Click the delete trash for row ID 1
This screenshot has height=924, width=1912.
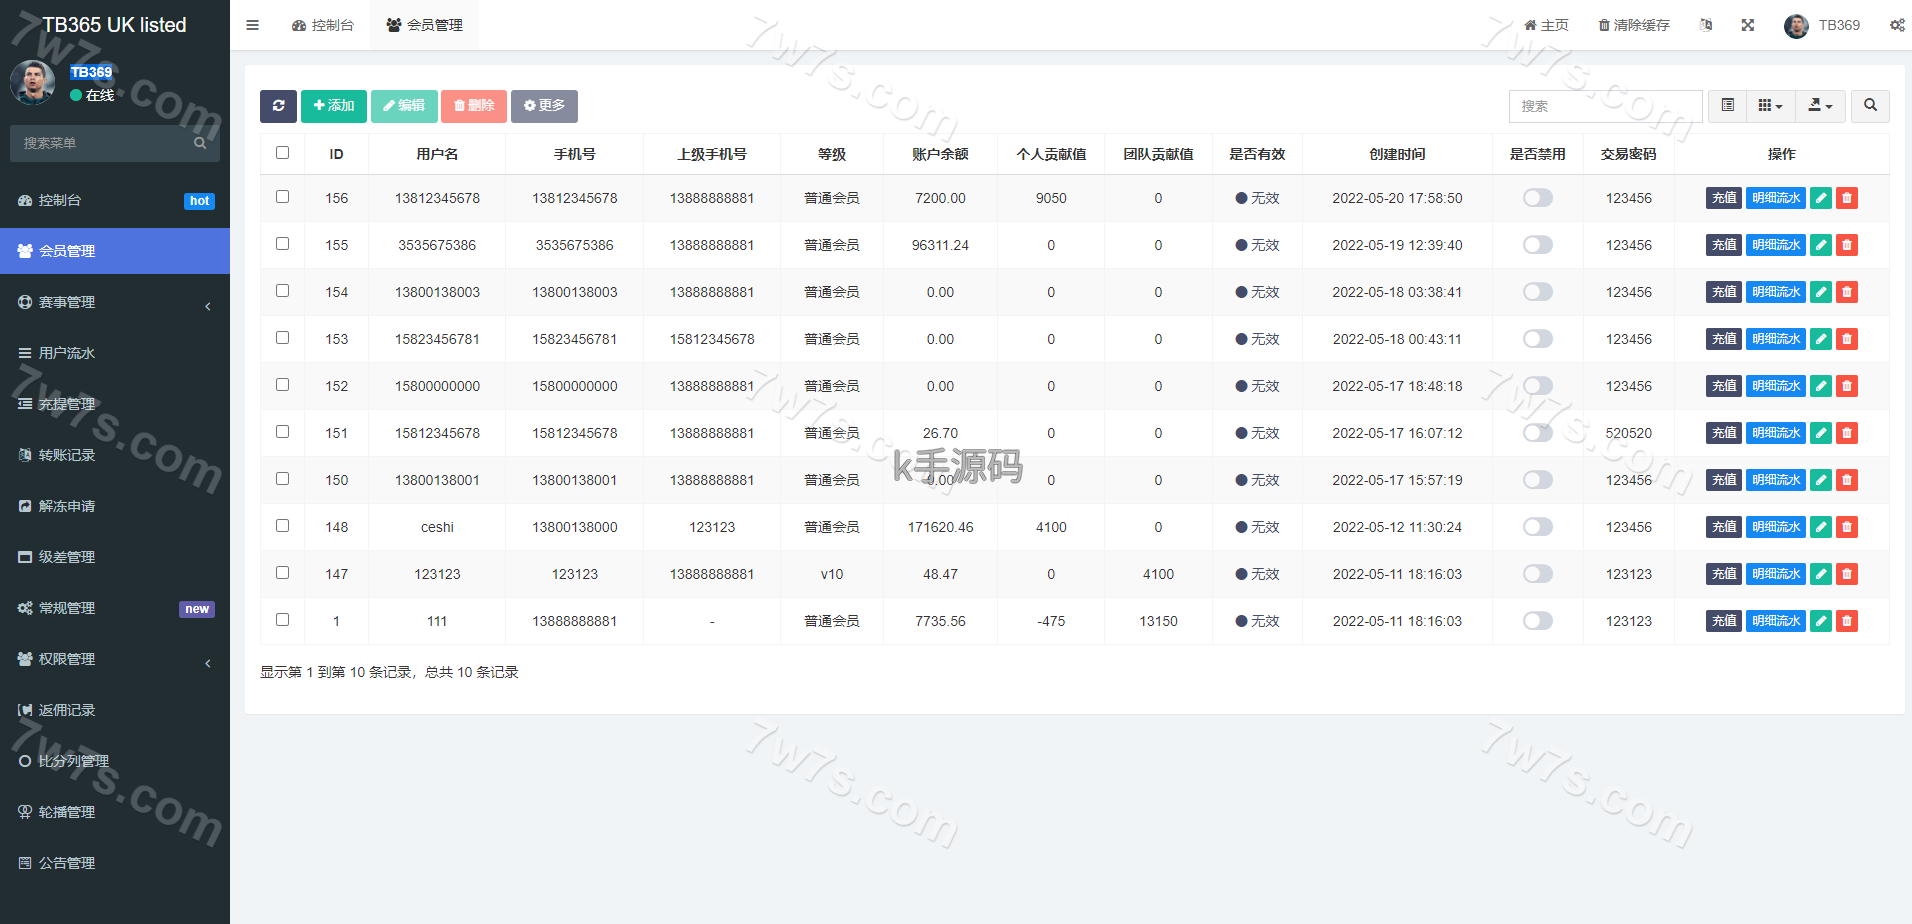coord(1847,621)
